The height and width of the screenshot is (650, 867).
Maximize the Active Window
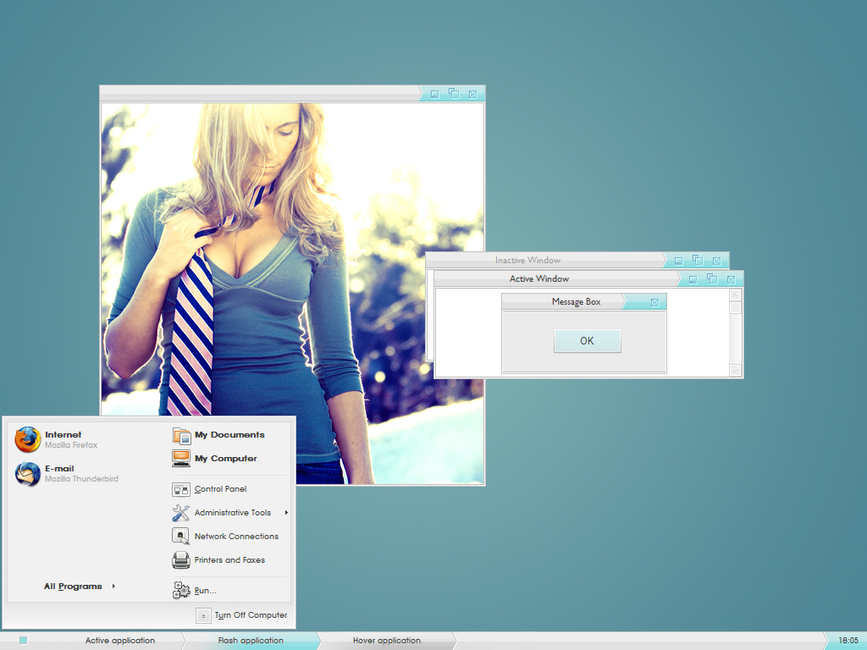pyautogui.click(x=712, y=279)
